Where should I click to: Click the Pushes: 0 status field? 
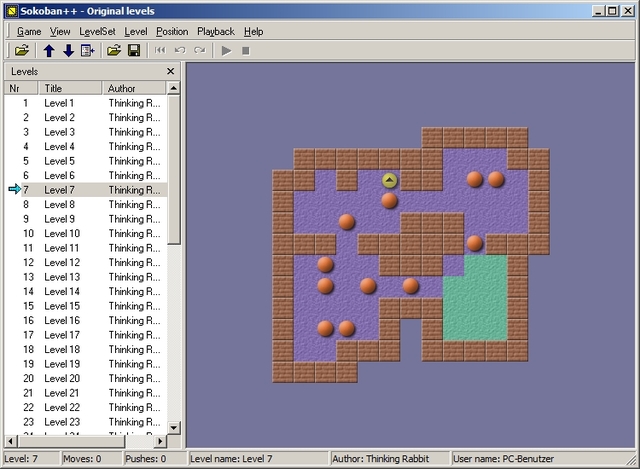click(155, 459)
